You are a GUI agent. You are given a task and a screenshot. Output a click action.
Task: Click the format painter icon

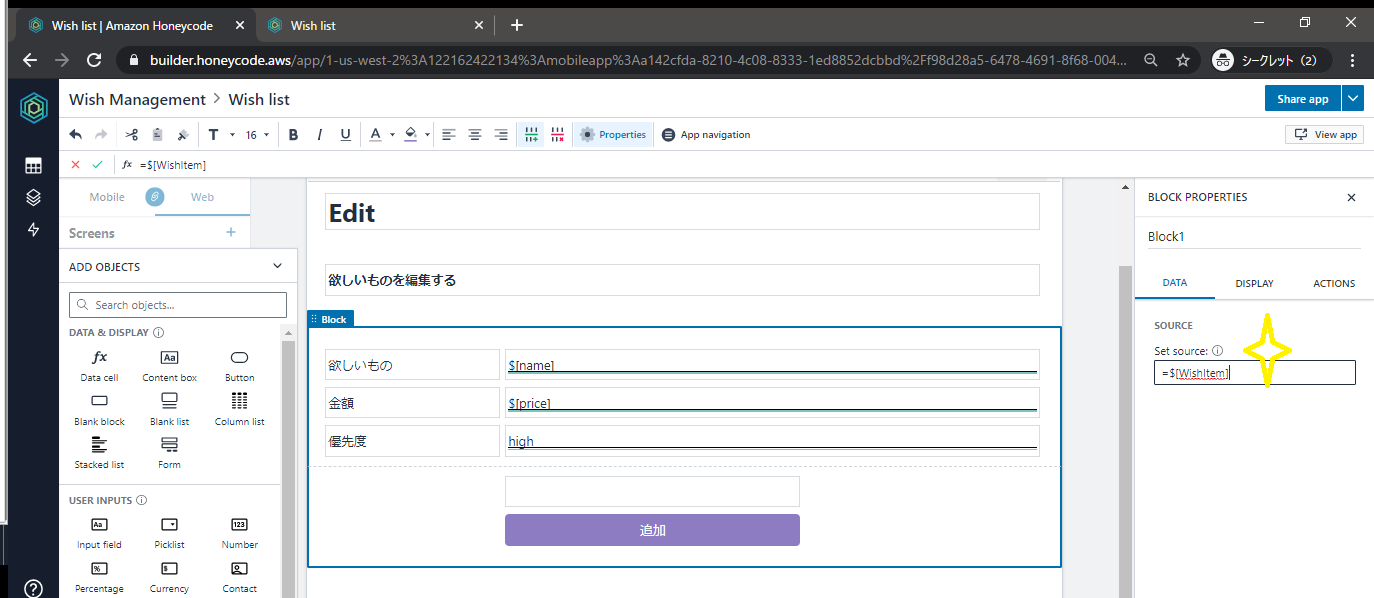click(x=183, y=134)
